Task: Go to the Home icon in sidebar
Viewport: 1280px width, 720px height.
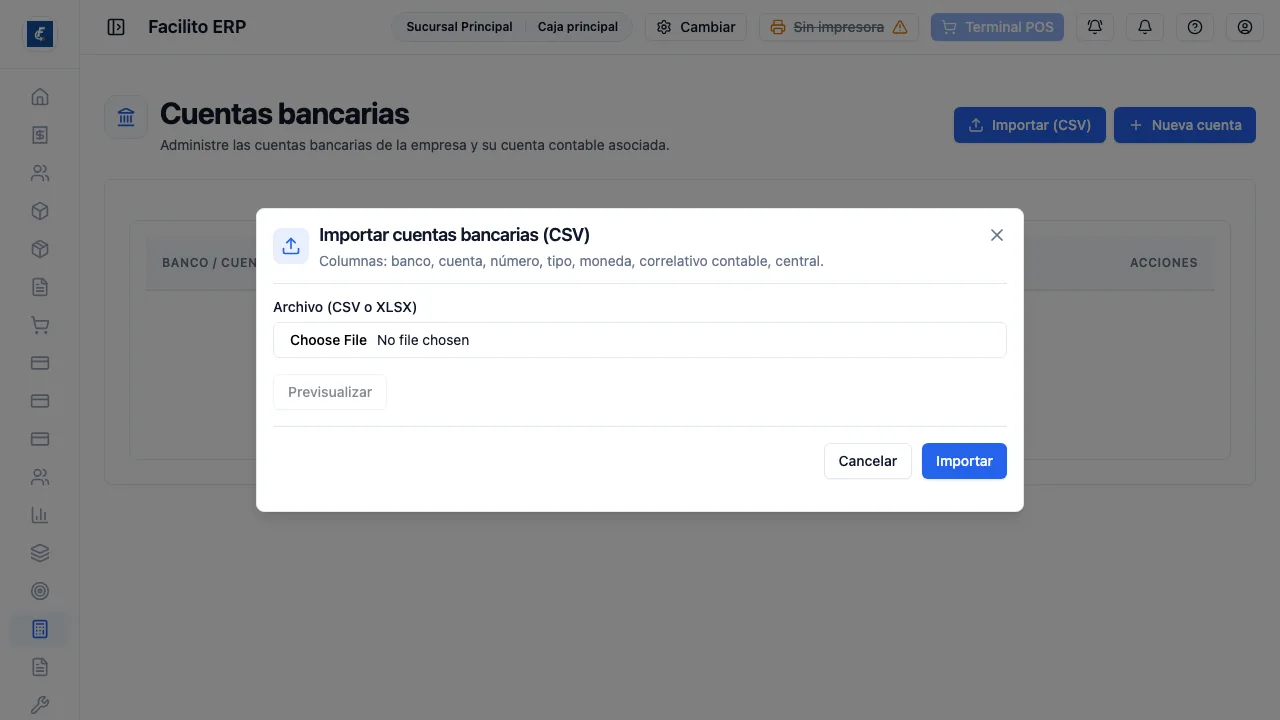Action: [40, 97]
